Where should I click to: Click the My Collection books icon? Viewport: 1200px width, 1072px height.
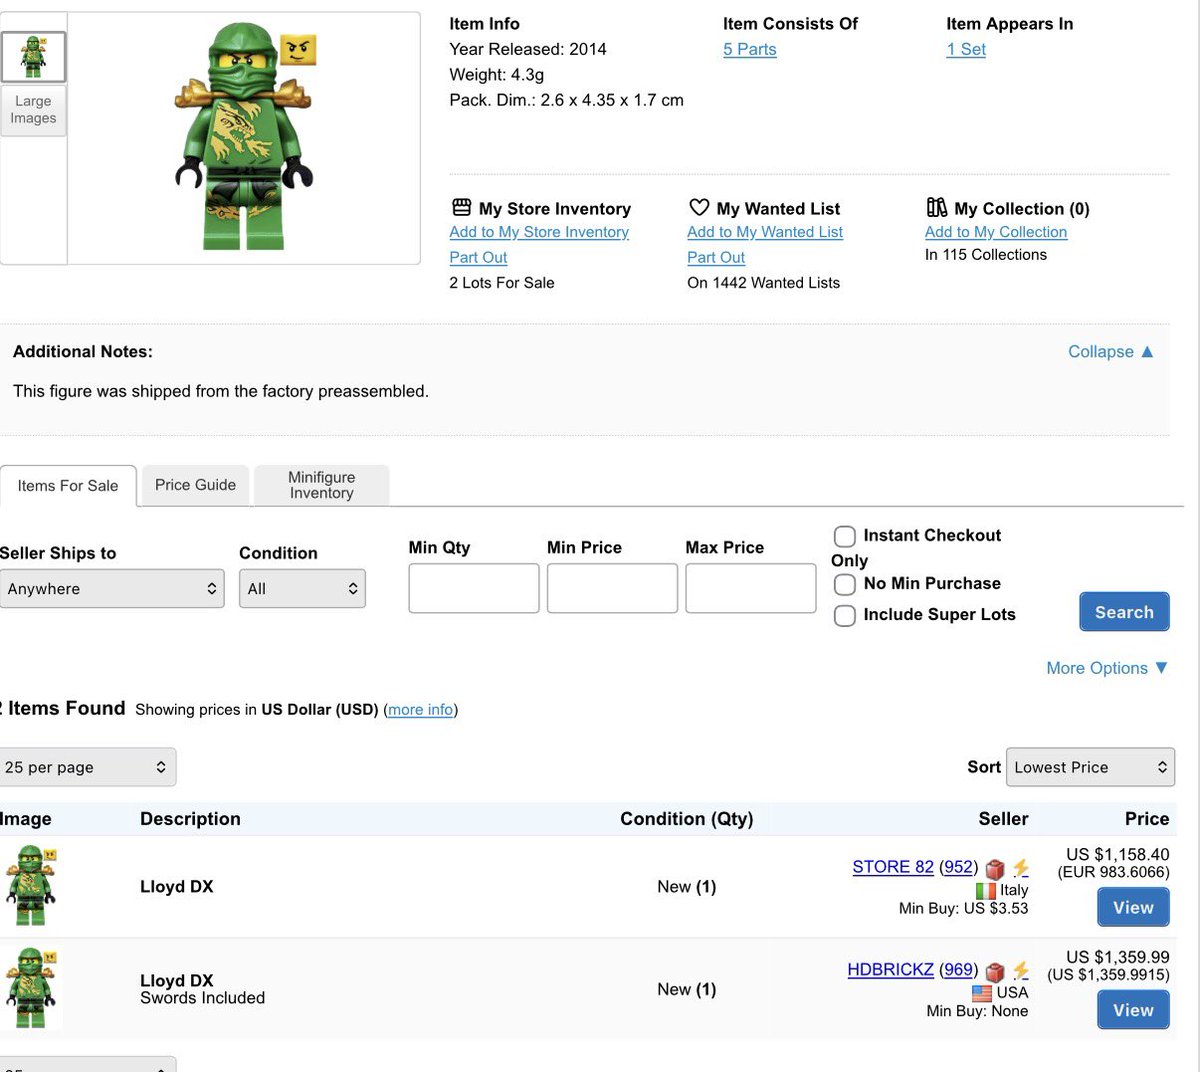click(x=937, y=207)
